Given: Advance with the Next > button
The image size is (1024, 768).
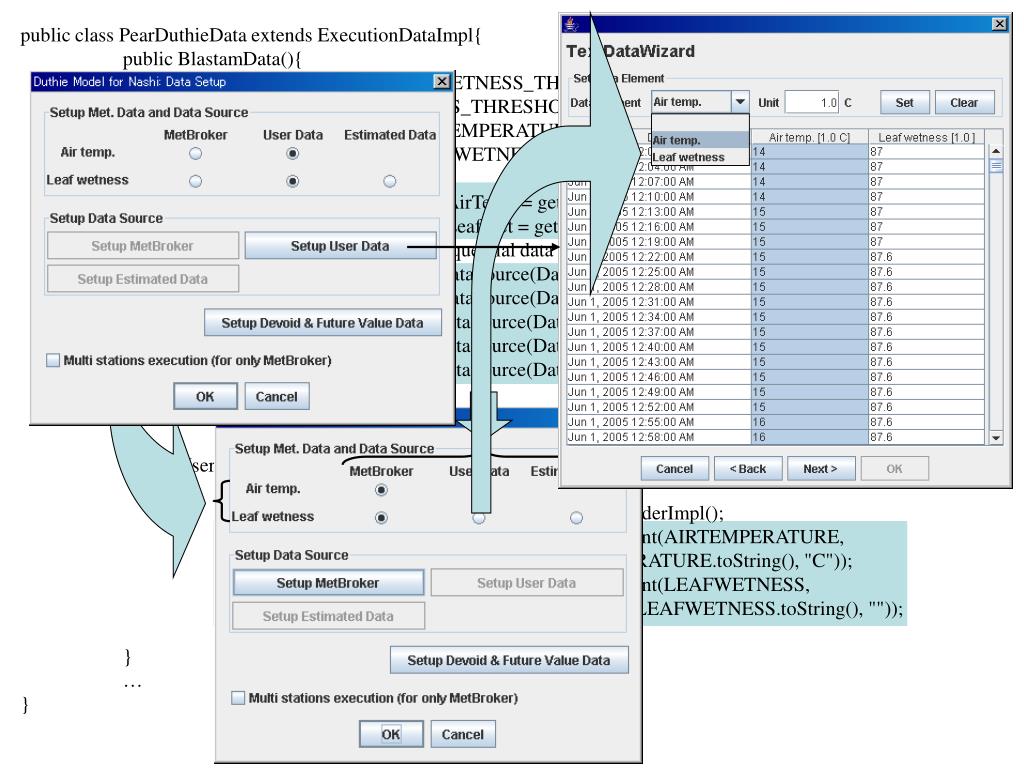Looking at the screenshot, I should tap(820, 468).
